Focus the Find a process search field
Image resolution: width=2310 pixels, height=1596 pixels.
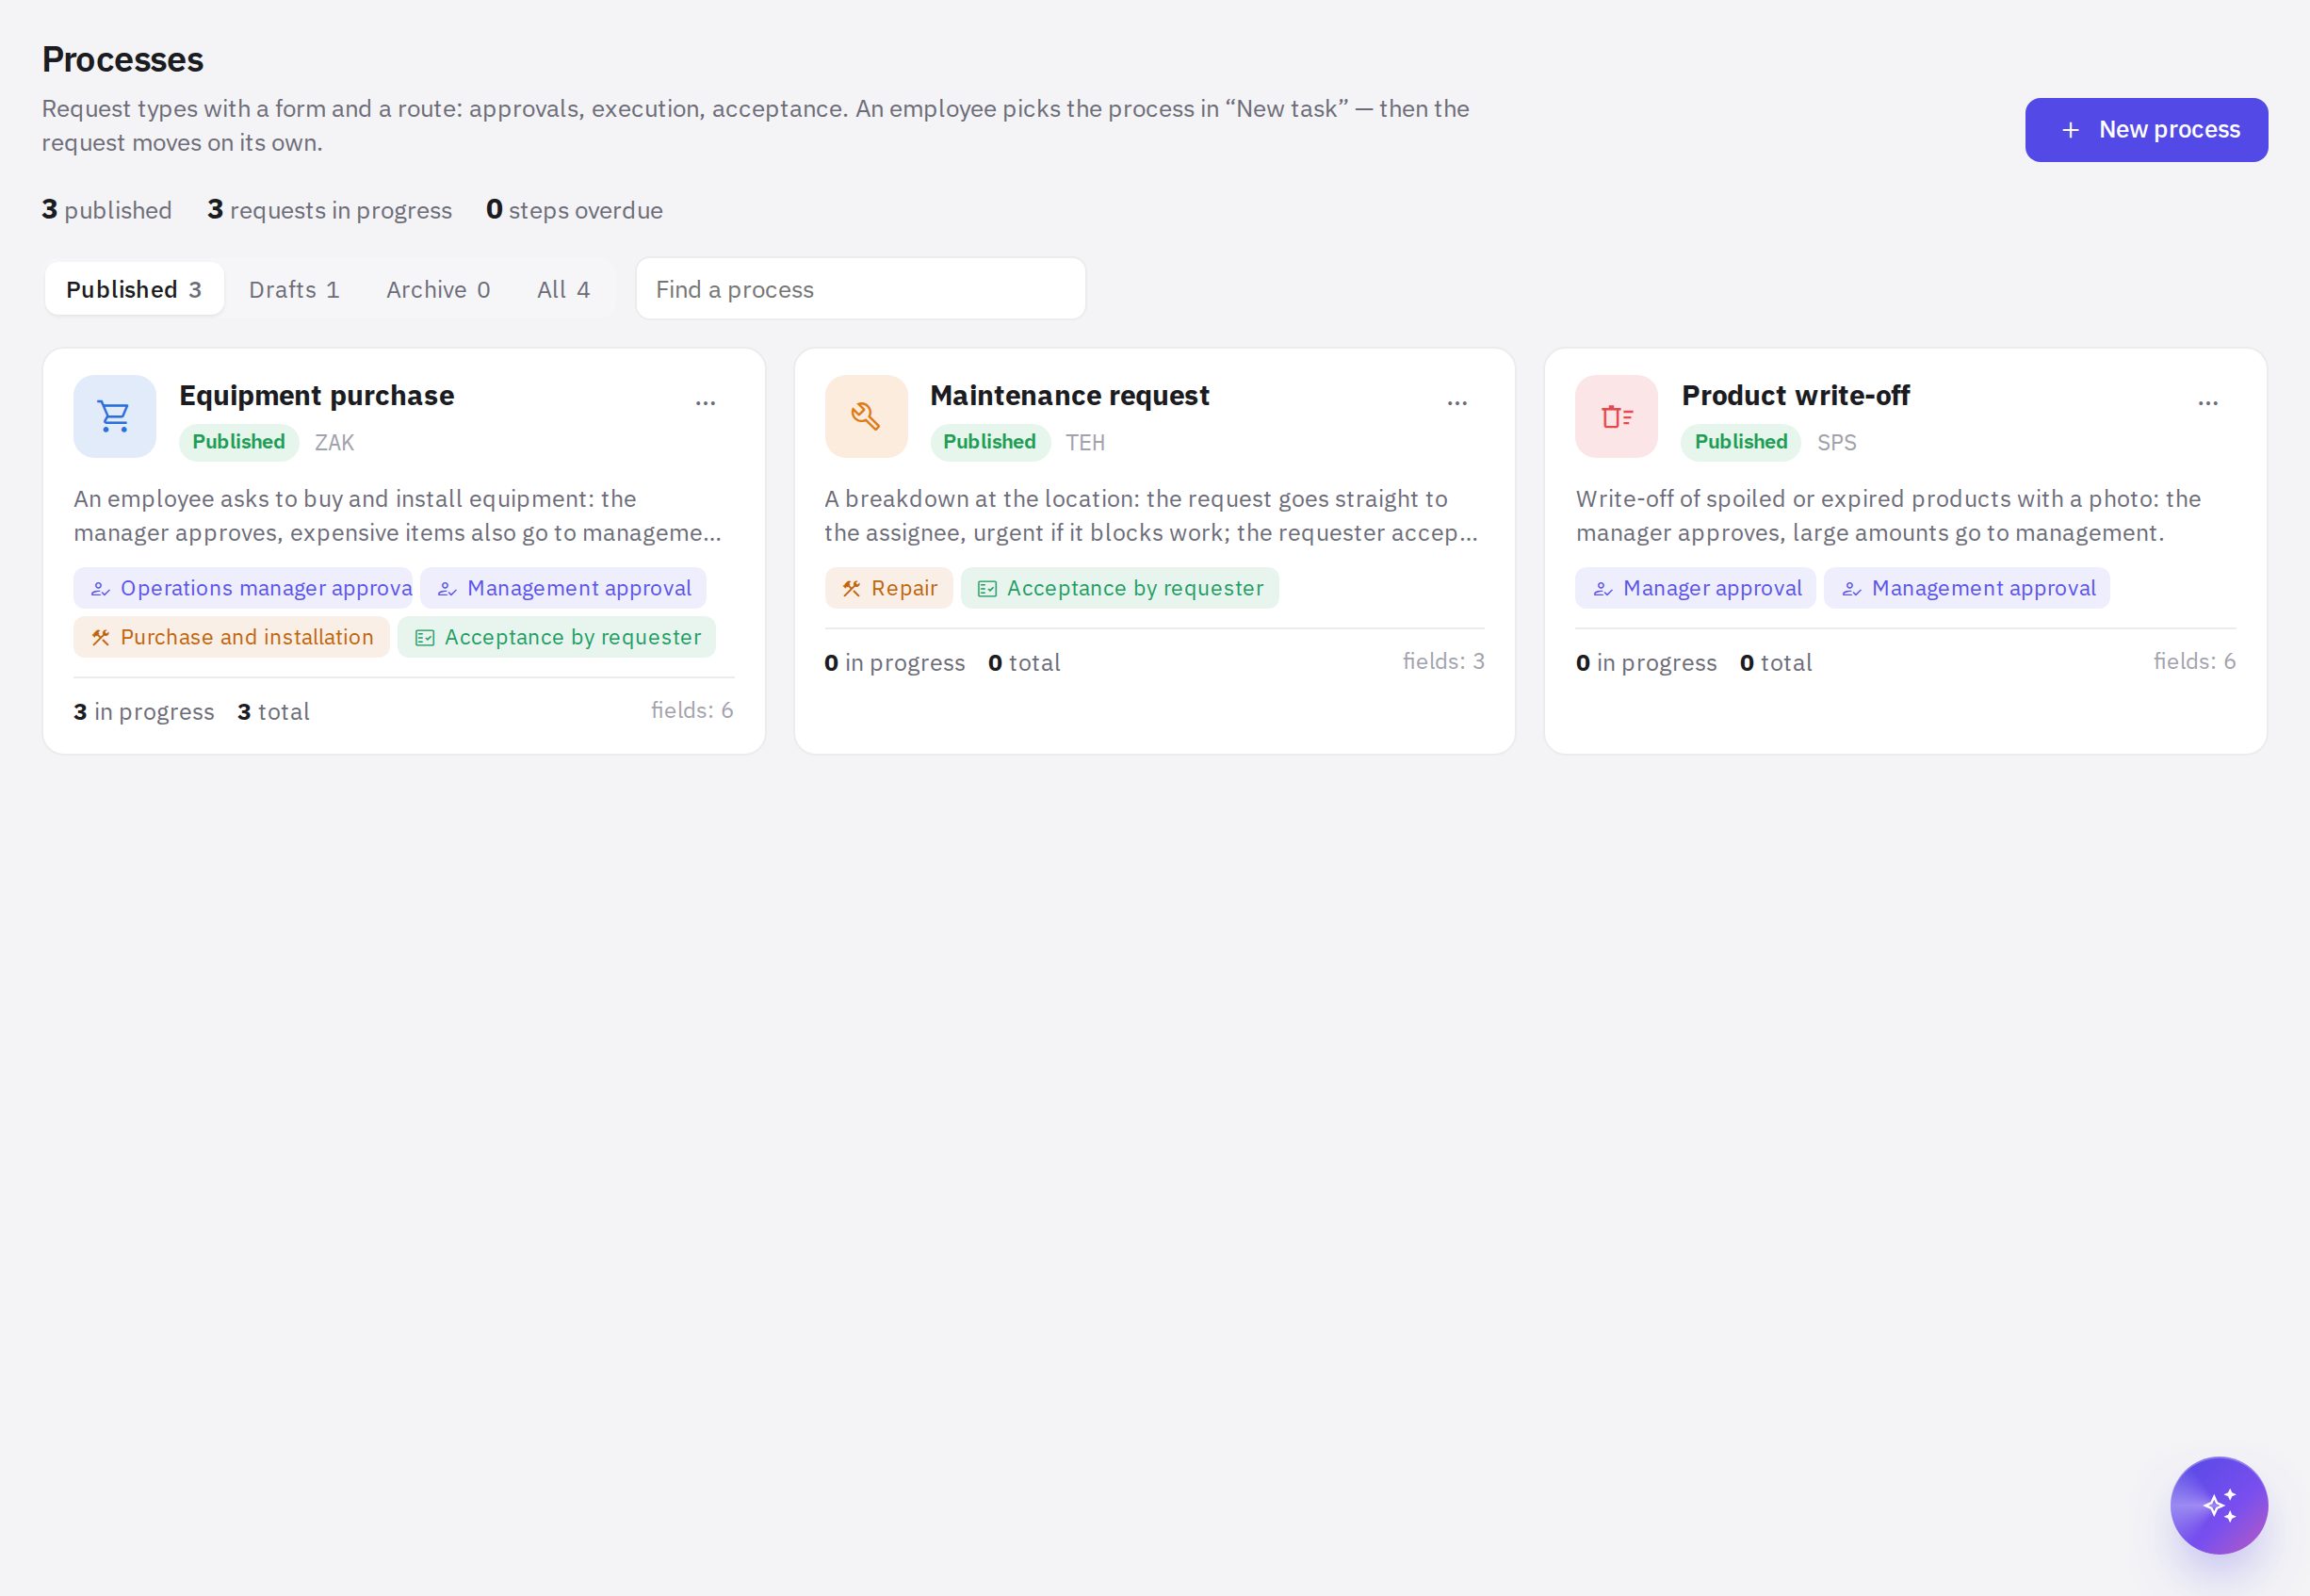pos(861,289)
